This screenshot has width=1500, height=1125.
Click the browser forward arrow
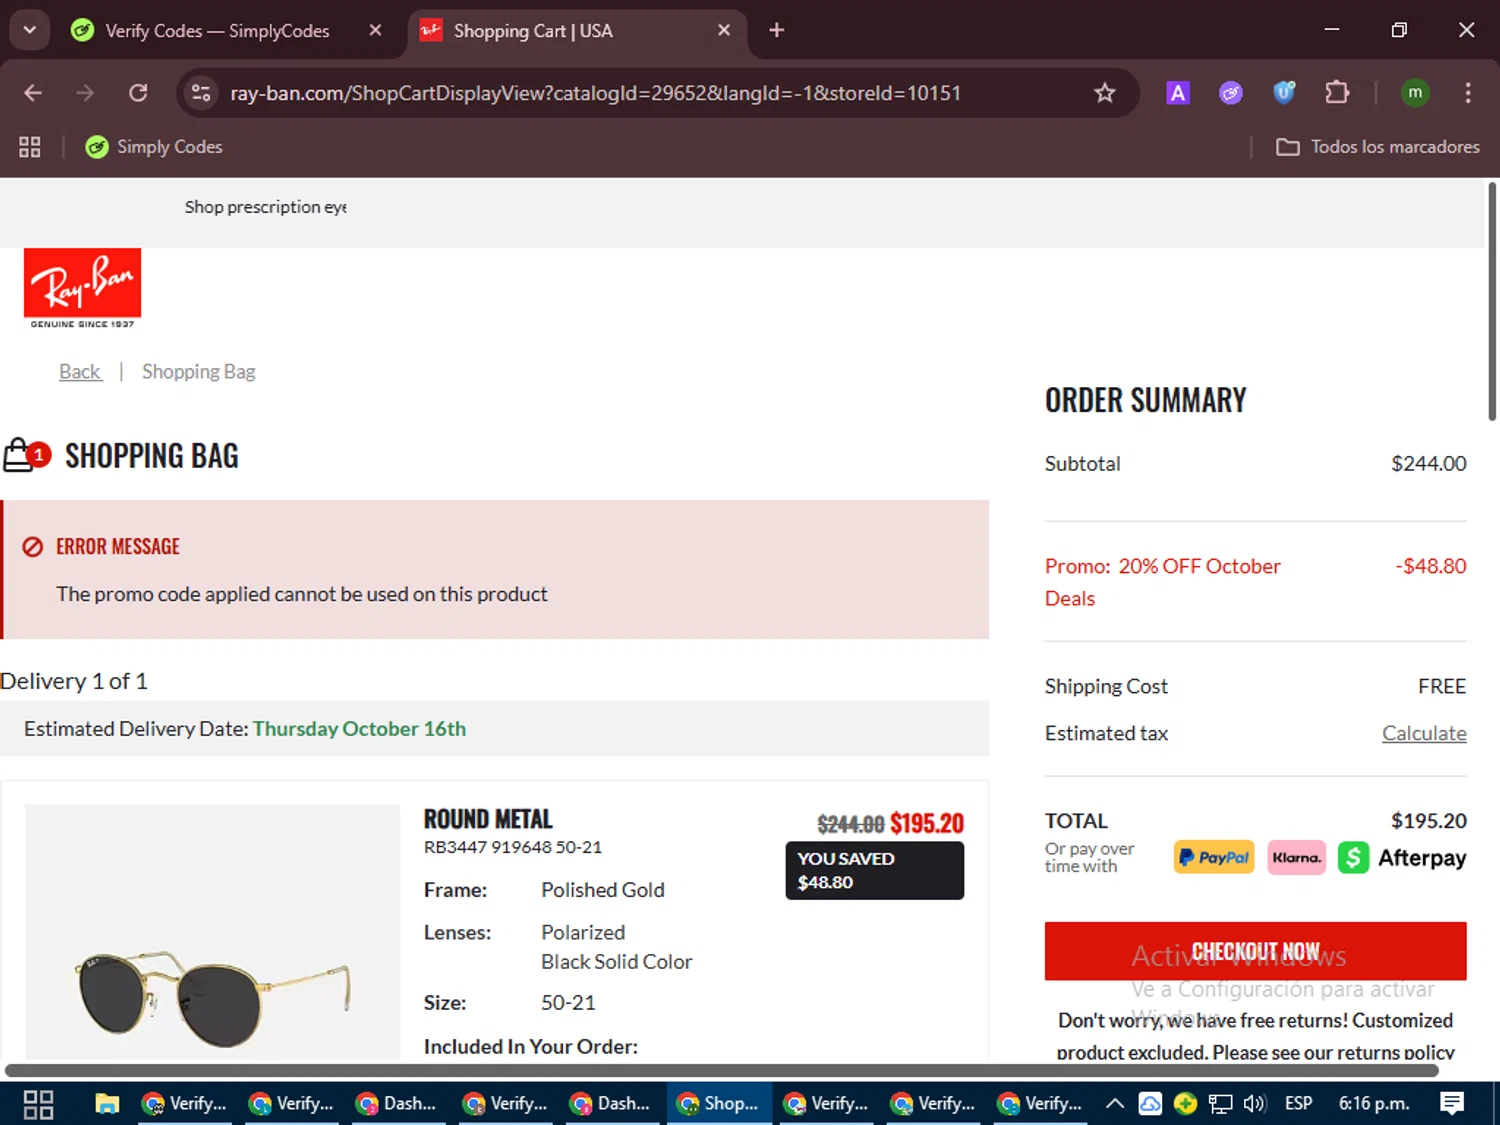click(x=85, y=93)
